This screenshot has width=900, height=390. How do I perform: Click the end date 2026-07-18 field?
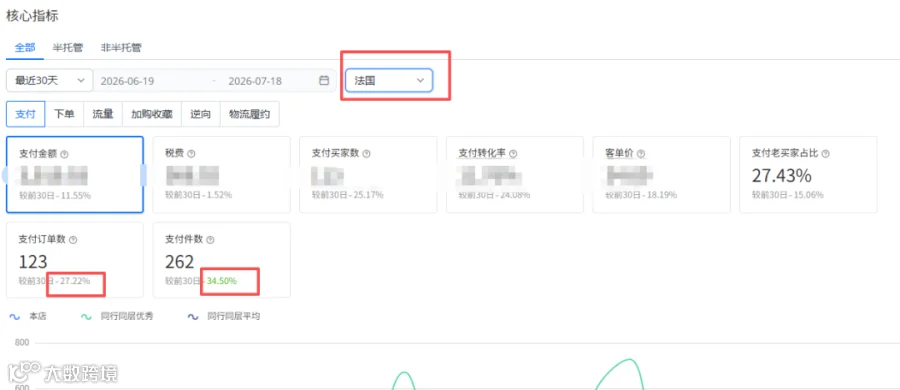[255, 81]
